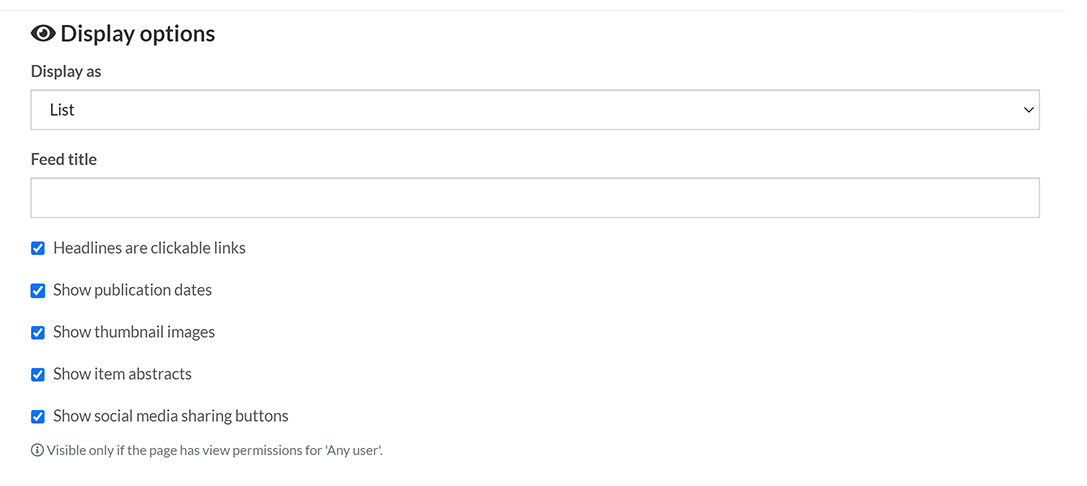Untick the Show item abstracts checkbox
The width and height of the screenshot is (1087, 486).
[38, 374]
